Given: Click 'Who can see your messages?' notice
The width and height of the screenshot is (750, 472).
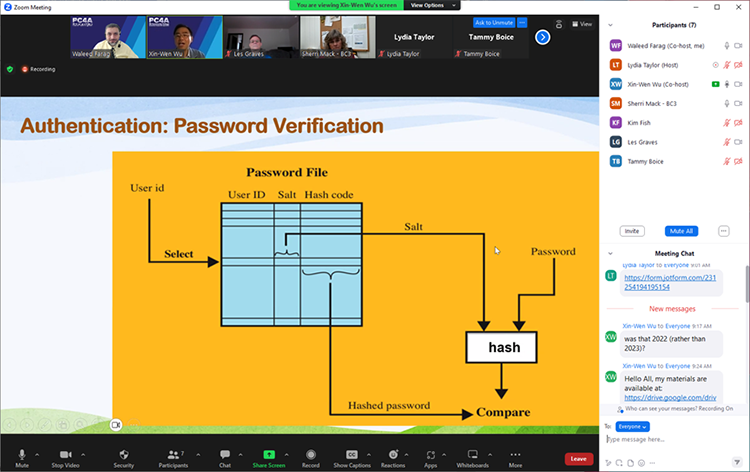Looking at the screenshot, I should 675,409.
